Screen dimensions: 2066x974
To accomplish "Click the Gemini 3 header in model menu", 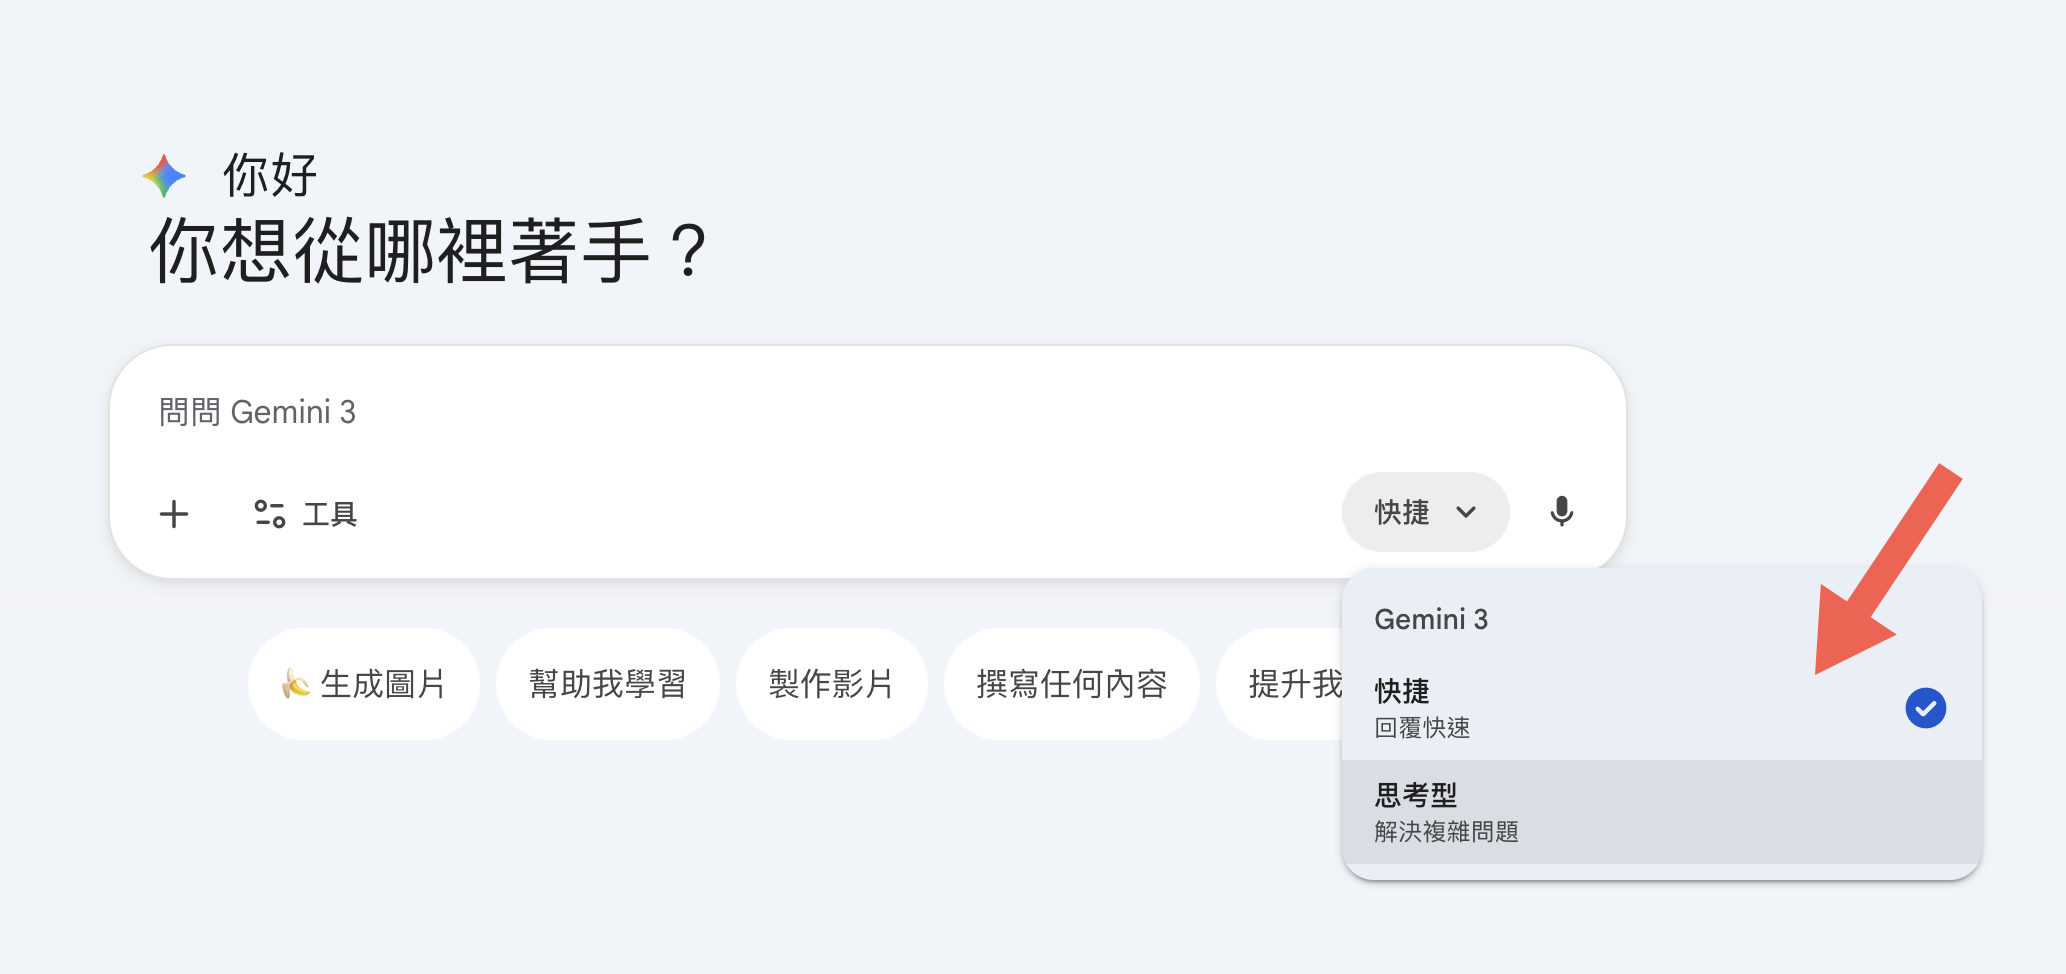I will click(x=1431, y=619).
